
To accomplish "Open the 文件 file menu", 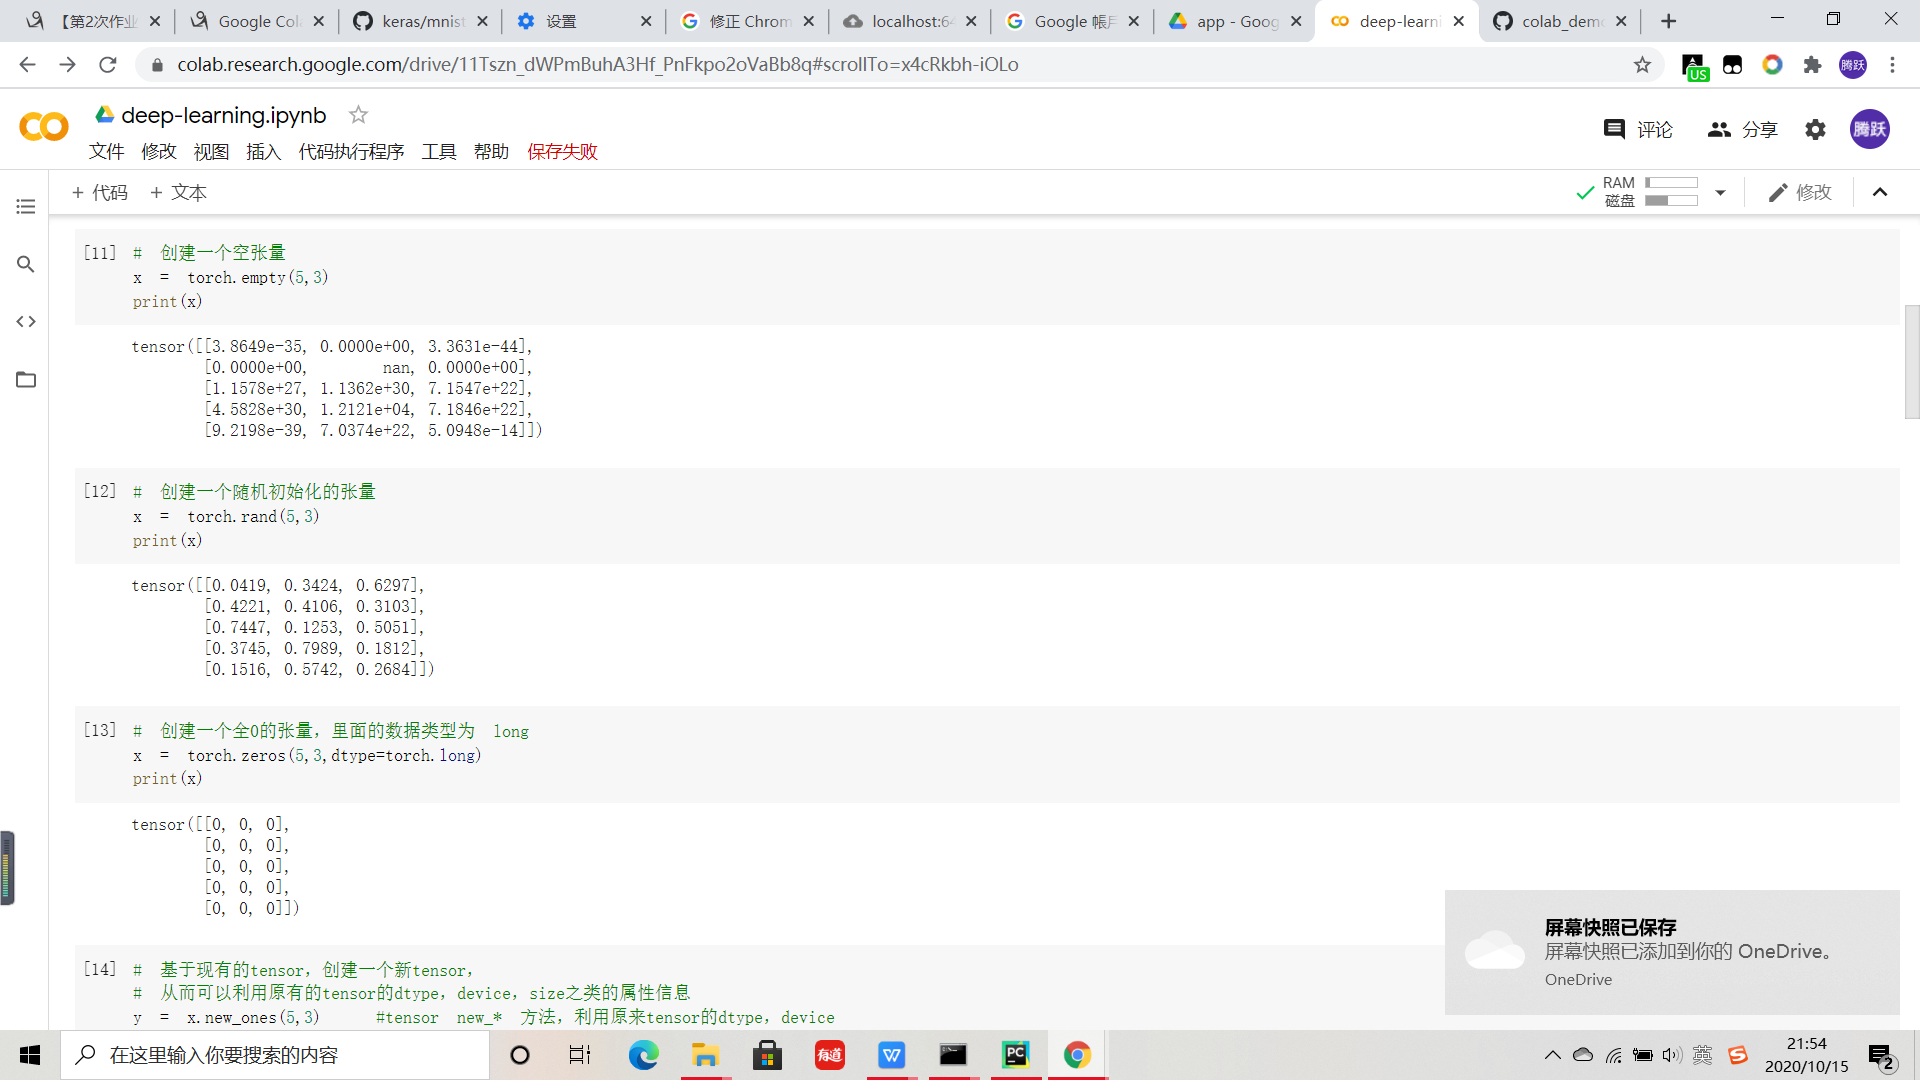I will (106, 152).
